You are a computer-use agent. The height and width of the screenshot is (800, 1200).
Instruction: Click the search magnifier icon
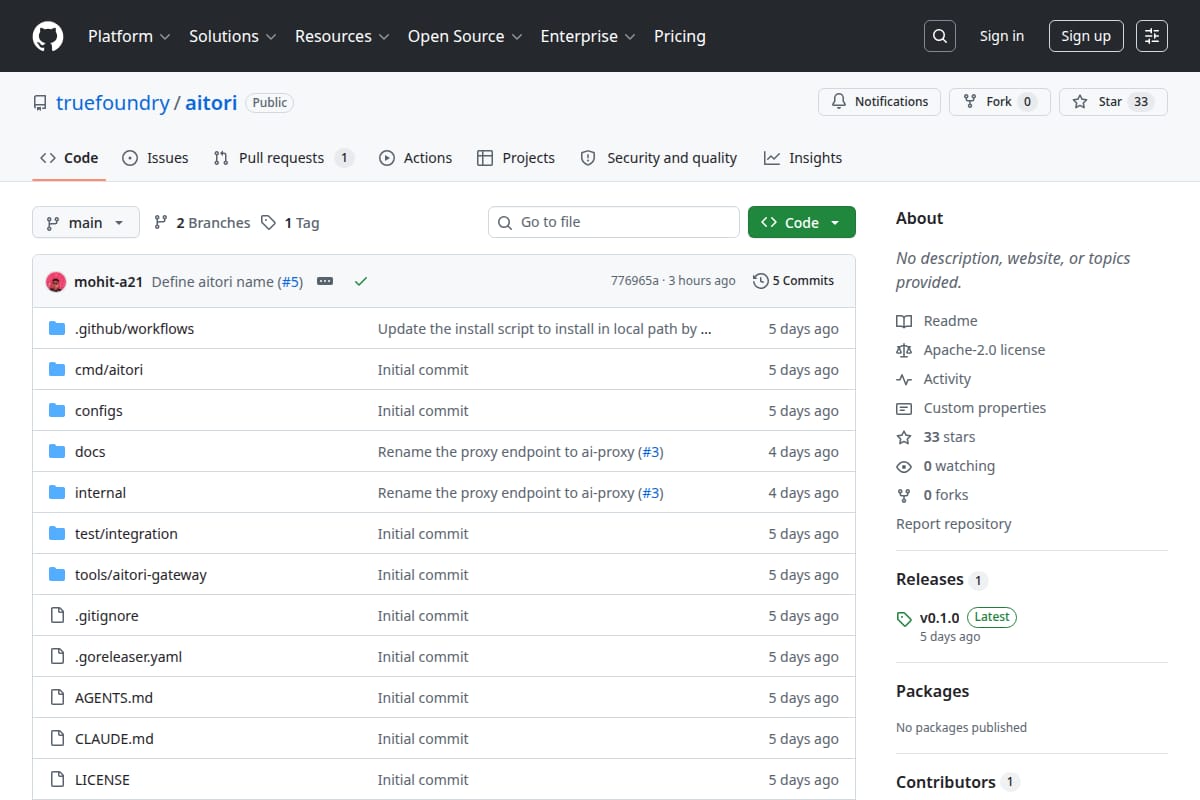pyautogui.click(x=939, y=36)
